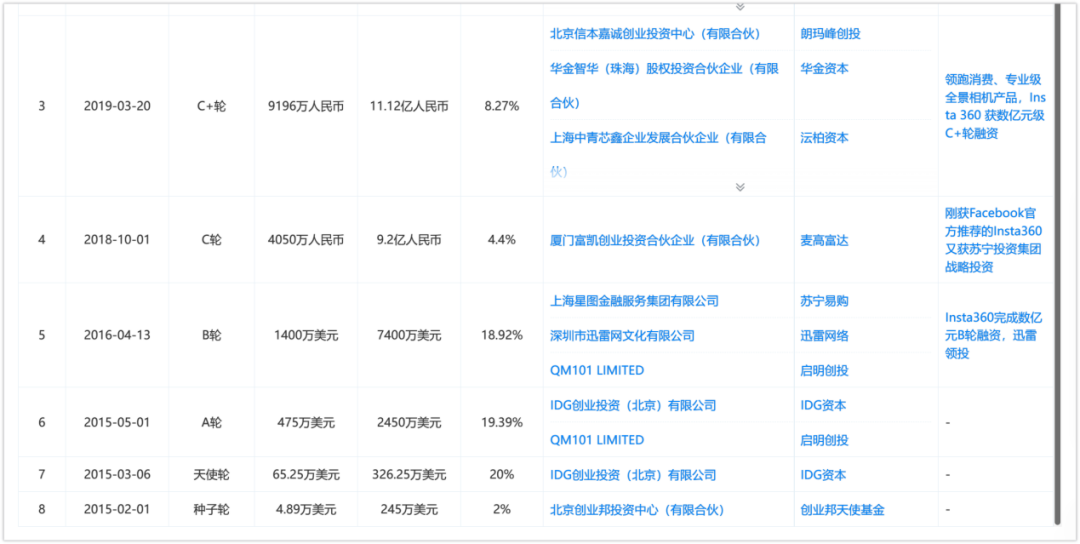Open 上海星图金融服务集团有限公司 link

[634, 301]
